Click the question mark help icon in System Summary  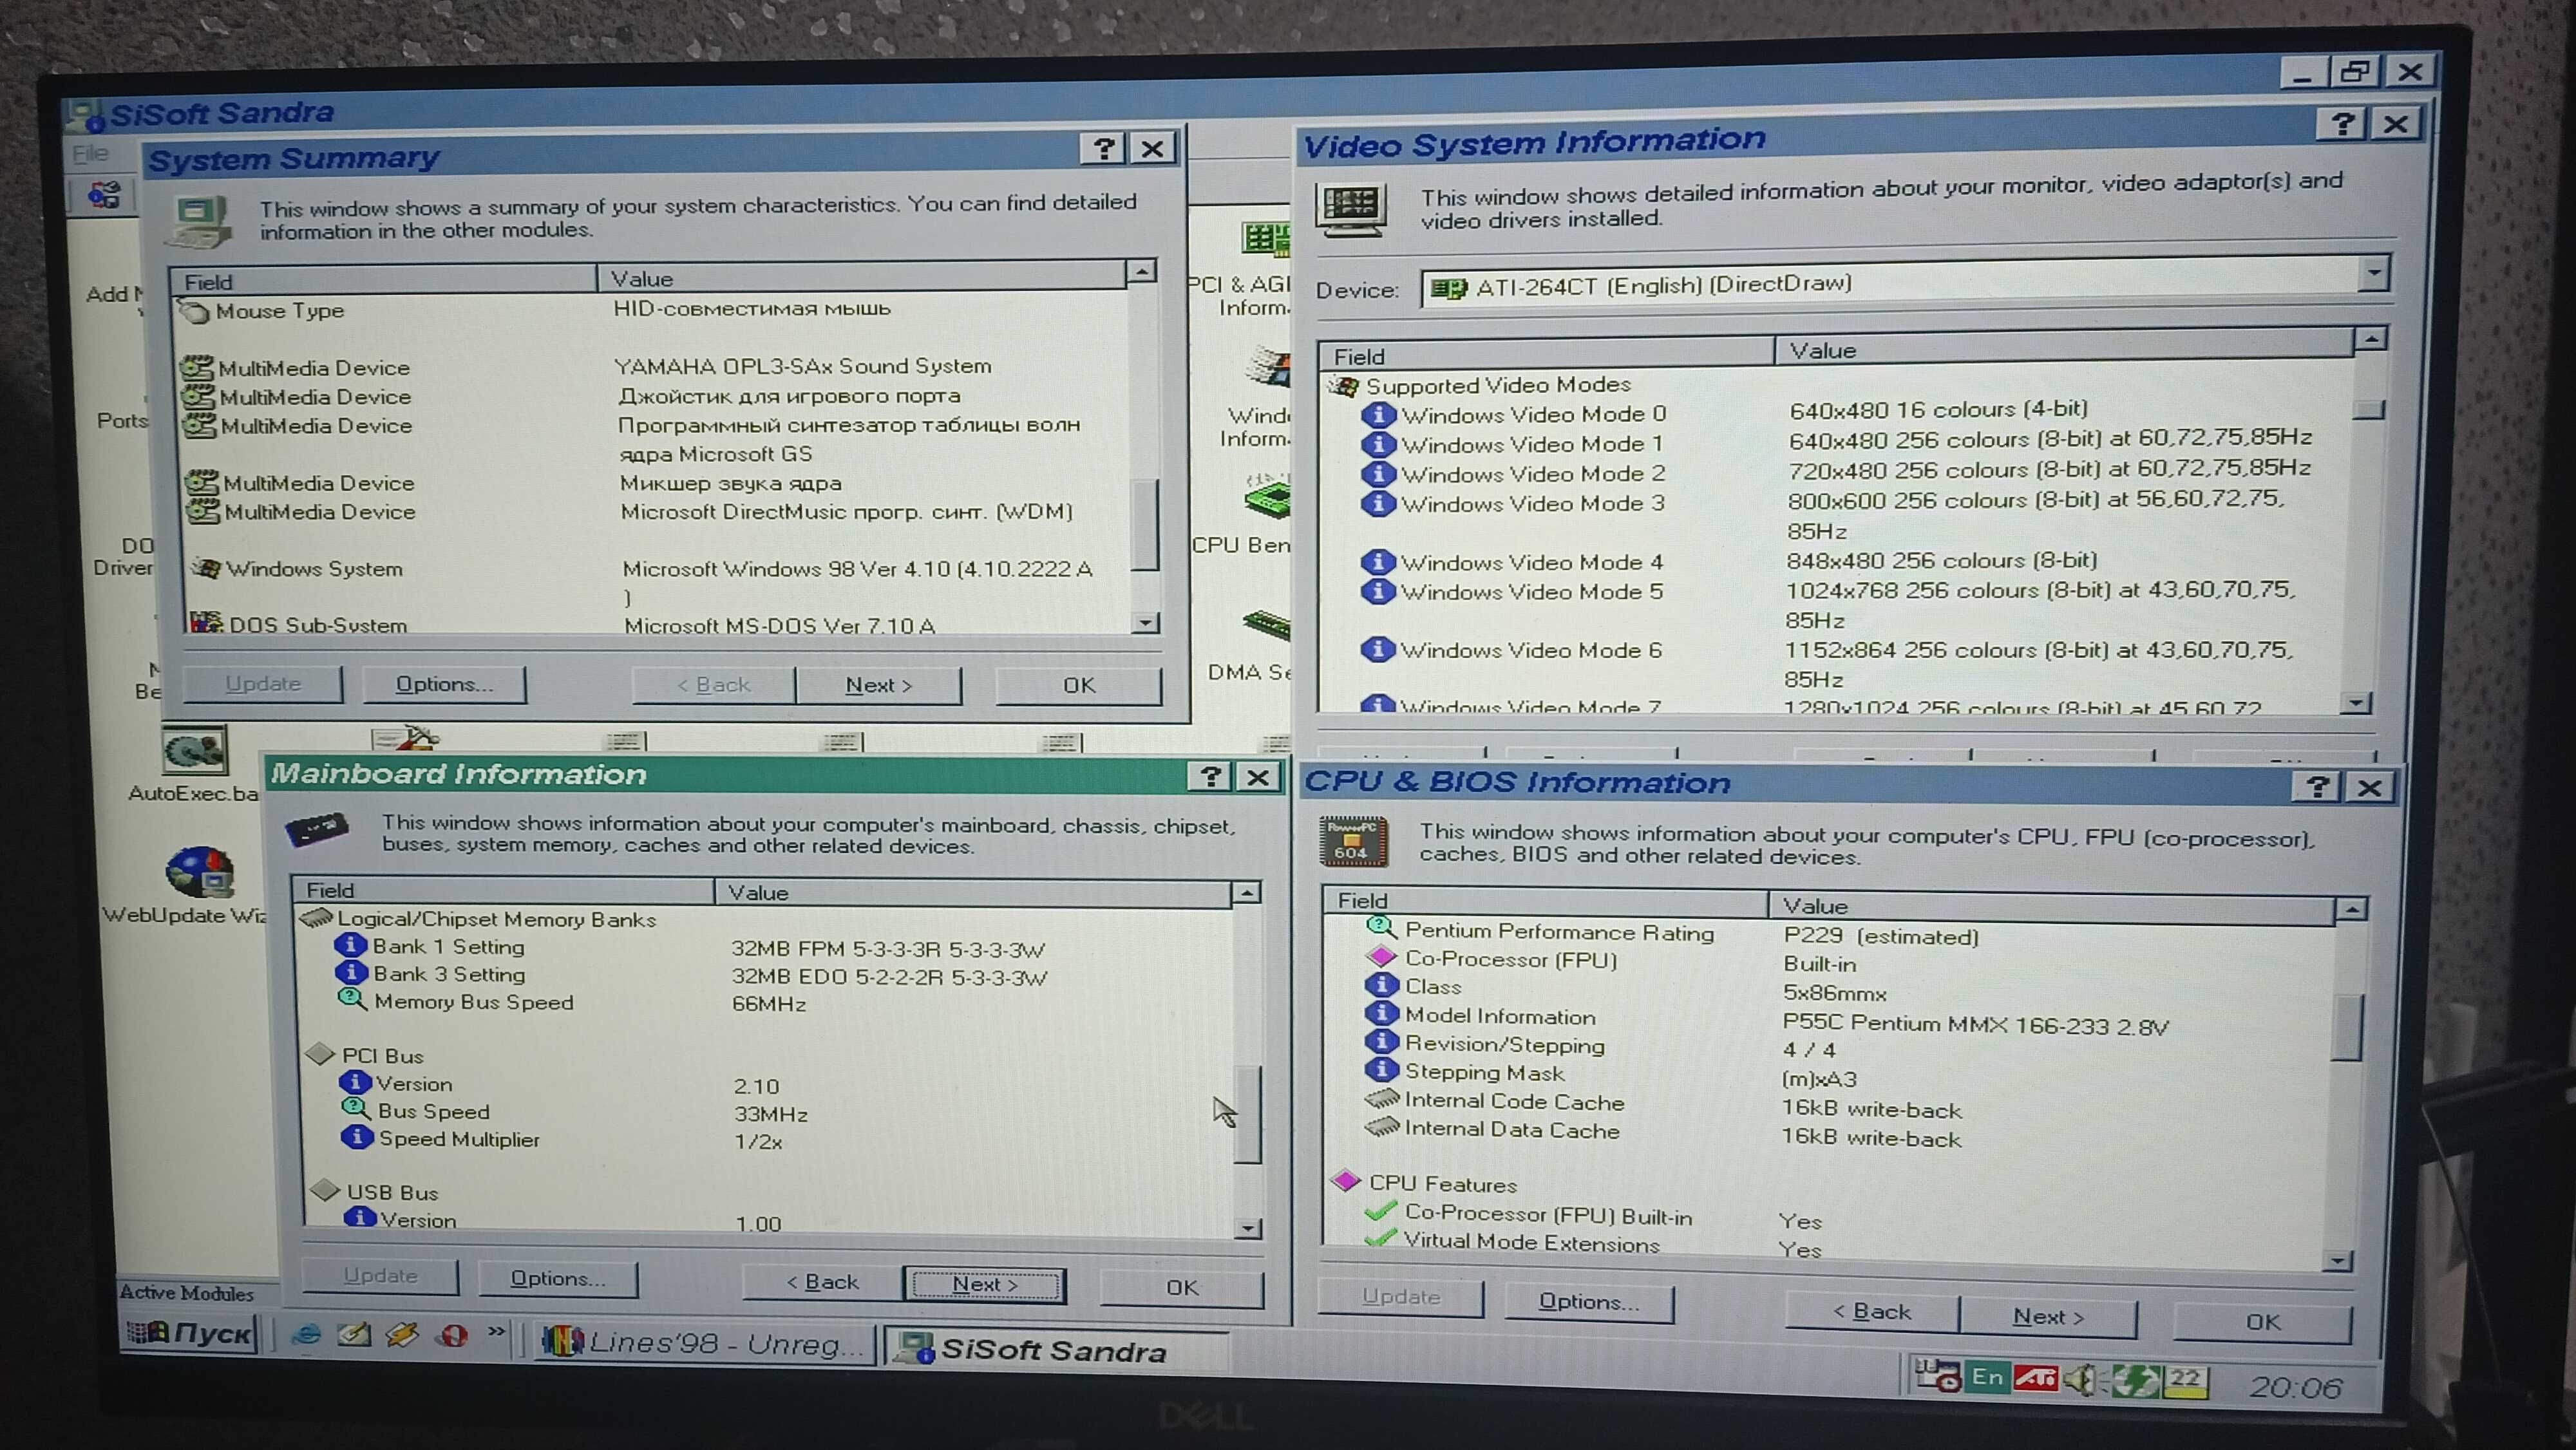point(1103,149)
